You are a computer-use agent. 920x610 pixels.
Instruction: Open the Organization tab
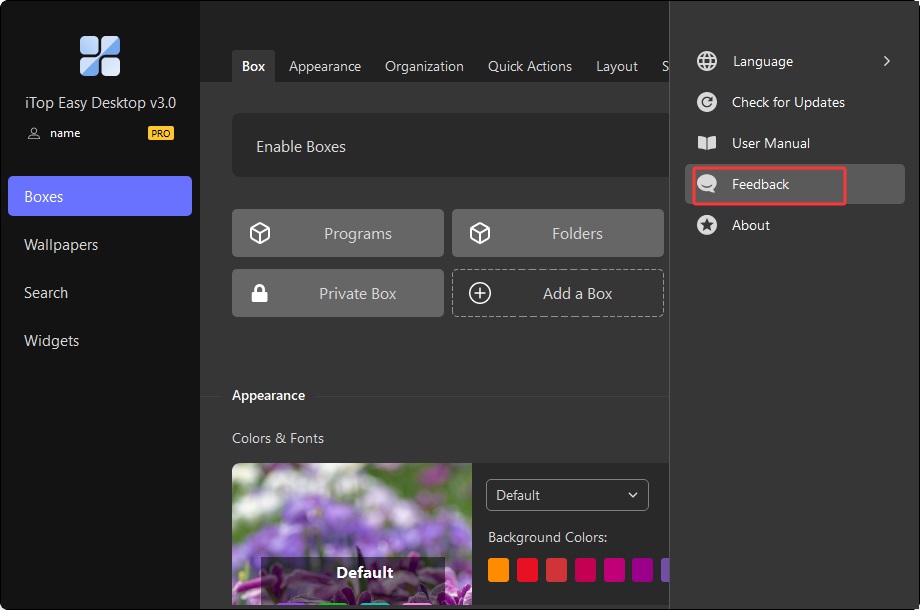pos(424,66)
